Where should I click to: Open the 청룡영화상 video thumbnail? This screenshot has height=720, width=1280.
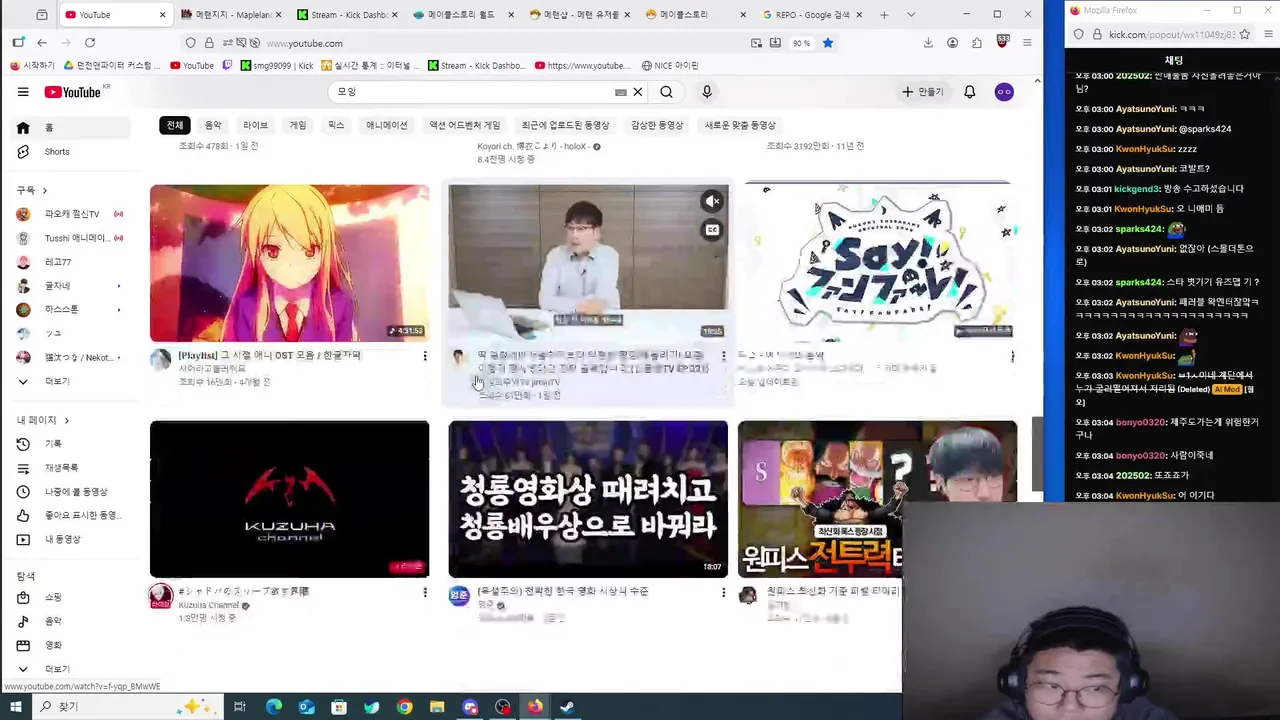coord(588,499)
